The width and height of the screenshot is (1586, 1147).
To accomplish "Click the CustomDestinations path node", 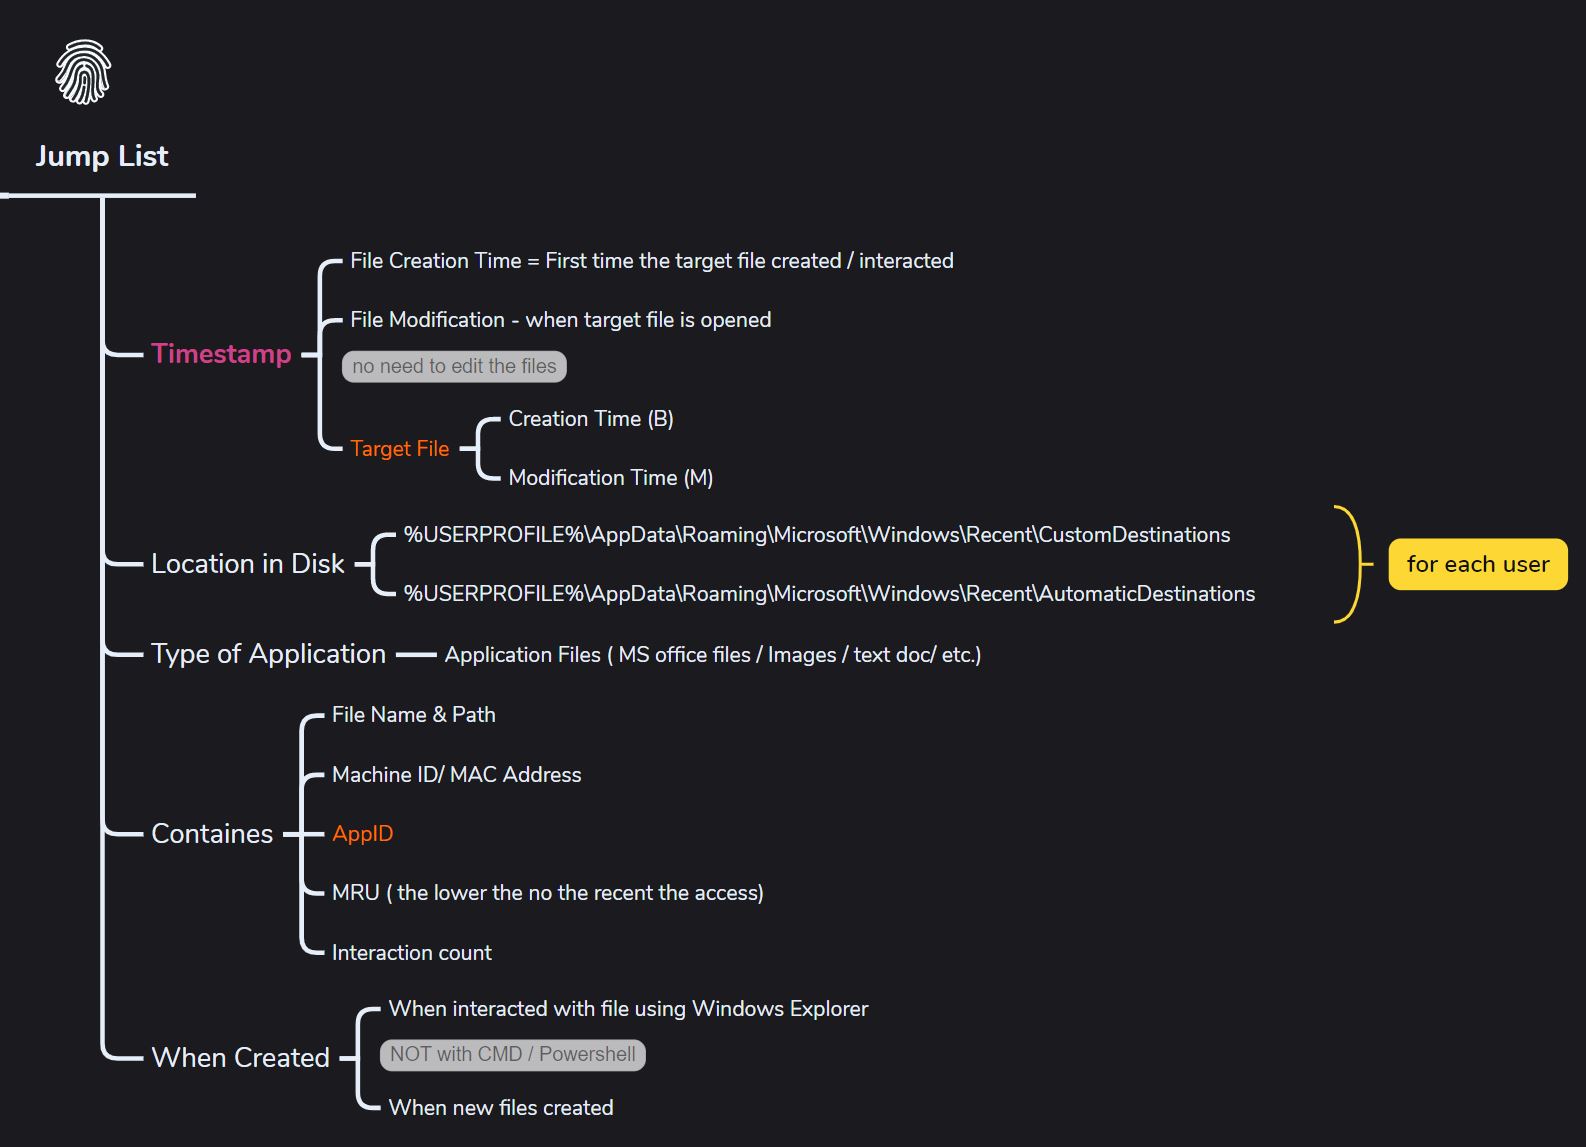I will 817,535.
